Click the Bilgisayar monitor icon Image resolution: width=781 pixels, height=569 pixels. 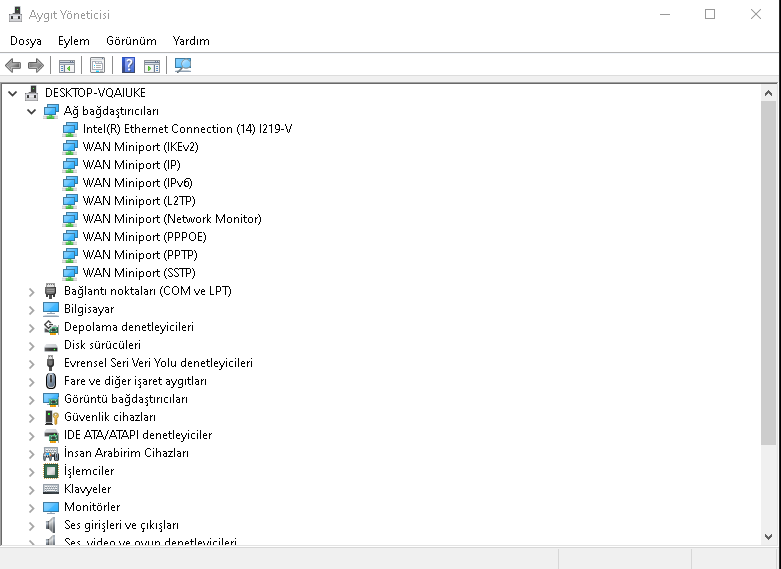[51, 309]
